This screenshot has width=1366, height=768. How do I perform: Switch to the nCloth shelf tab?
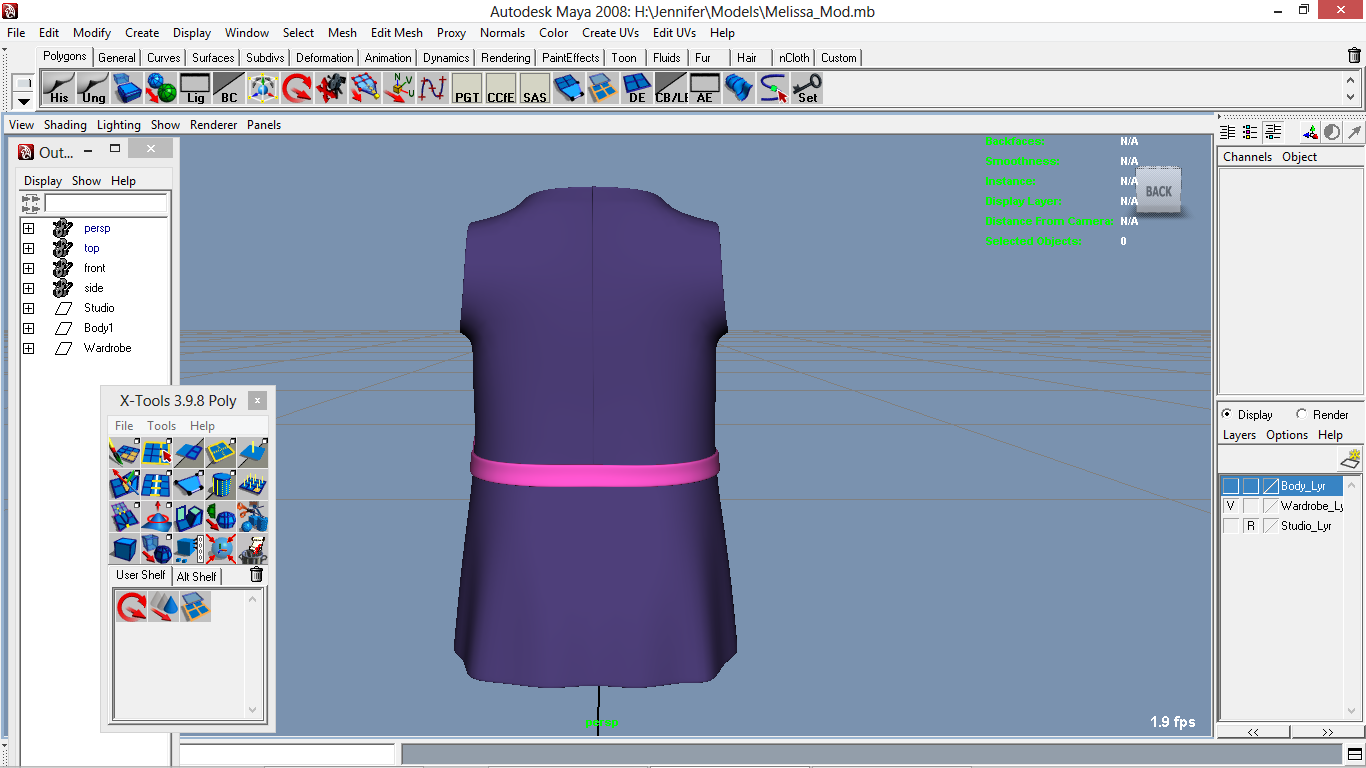tap(794, 58)
